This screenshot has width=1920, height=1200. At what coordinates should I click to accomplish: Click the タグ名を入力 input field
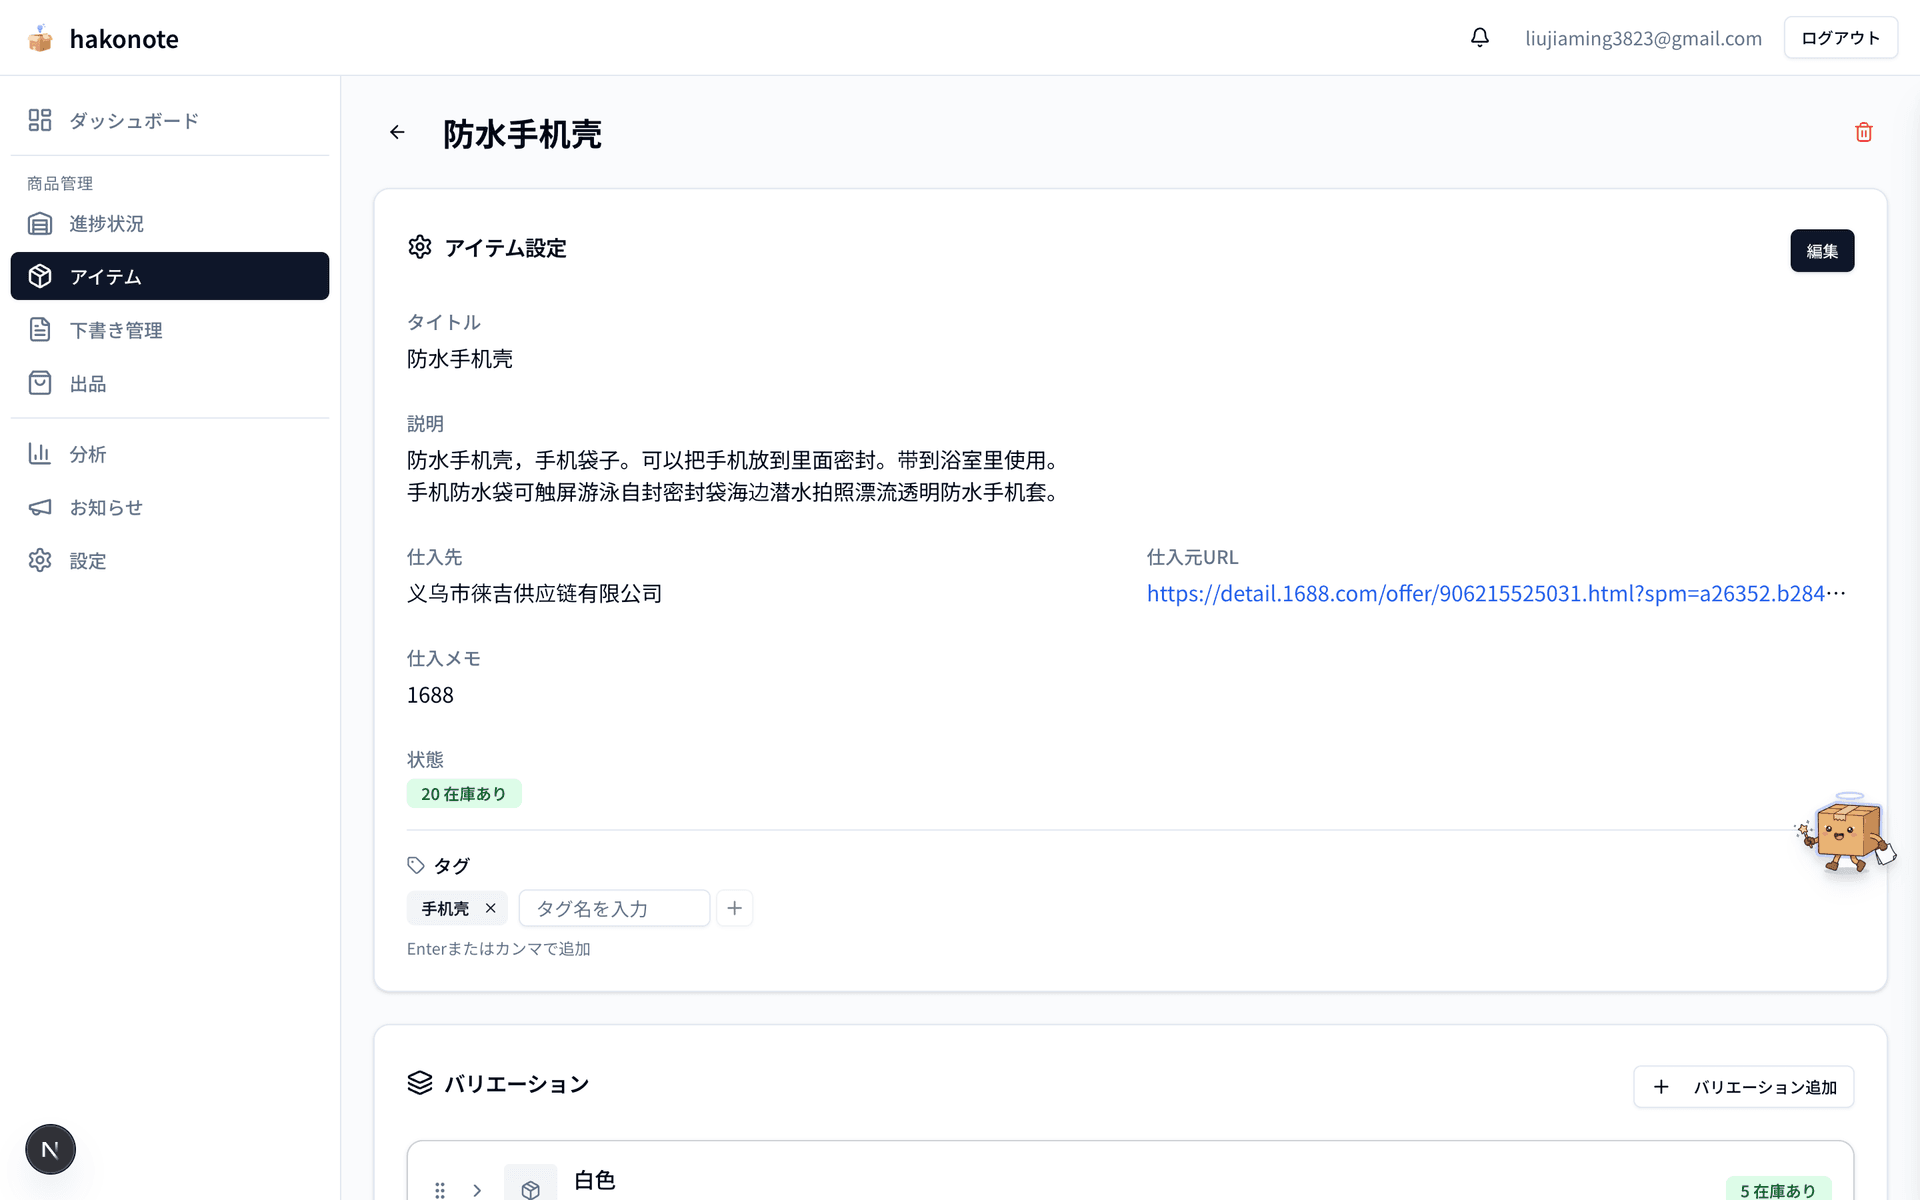coord(613,907)
